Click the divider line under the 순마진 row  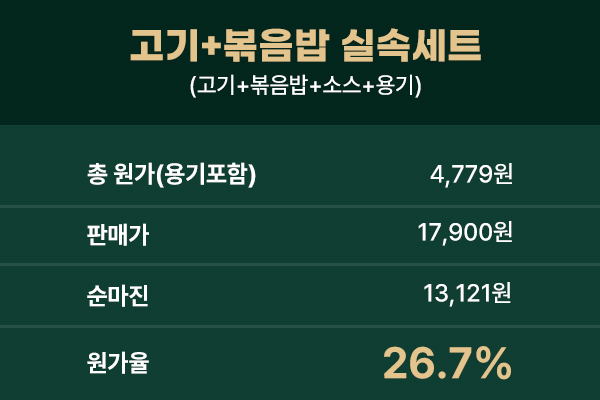point(300,327)
